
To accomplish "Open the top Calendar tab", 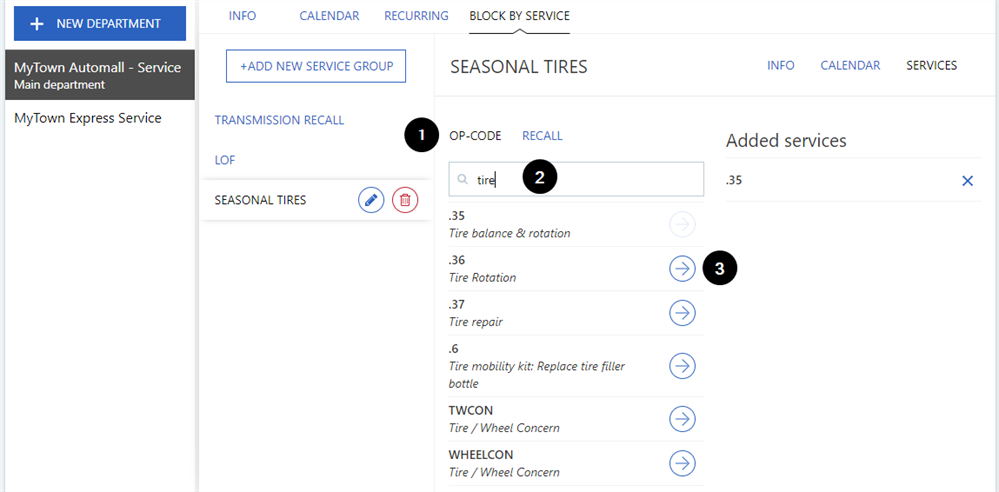I will (x=331, y=16).
